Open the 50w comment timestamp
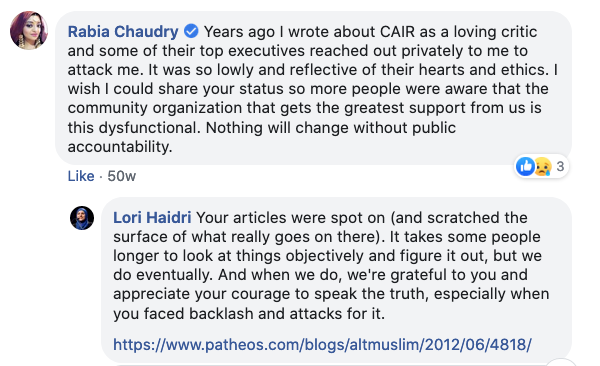Viewport: 600px width, 366px height. tap(121, 176)
